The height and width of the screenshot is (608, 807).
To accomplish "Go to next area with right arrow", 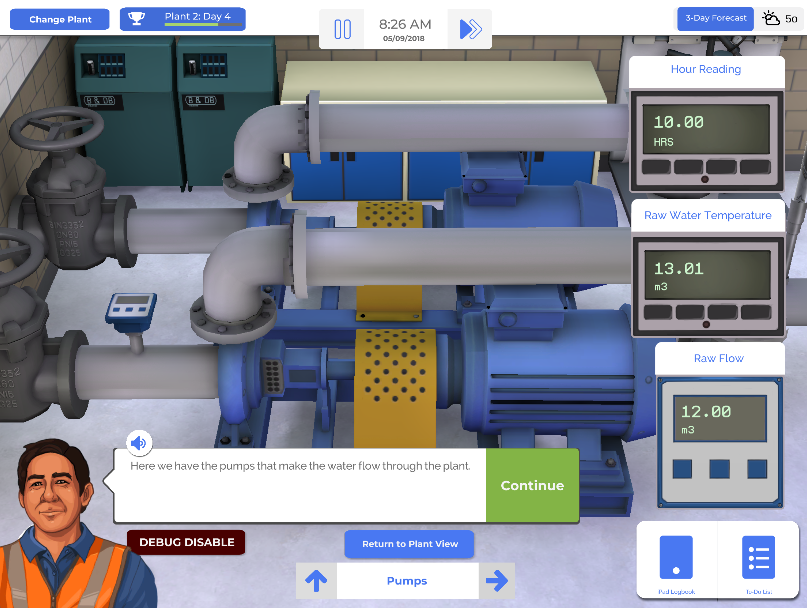I will pos(495,580).
